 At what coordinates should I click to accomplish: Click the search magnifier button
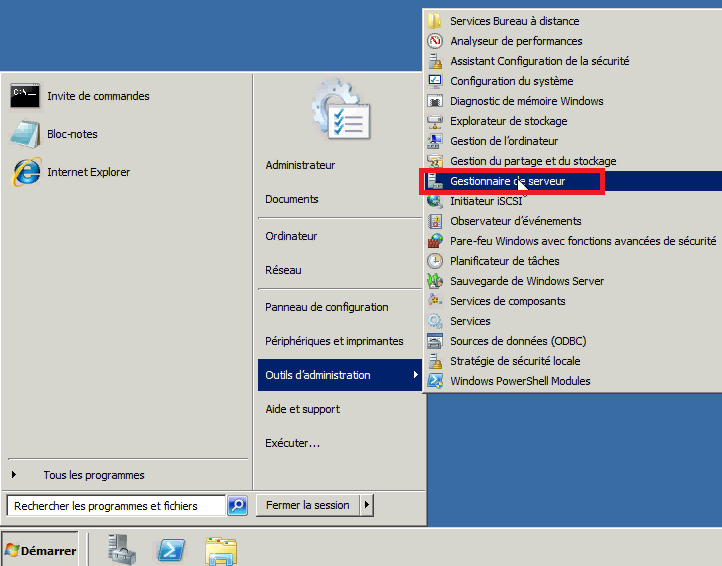click(x=238, y=506)
